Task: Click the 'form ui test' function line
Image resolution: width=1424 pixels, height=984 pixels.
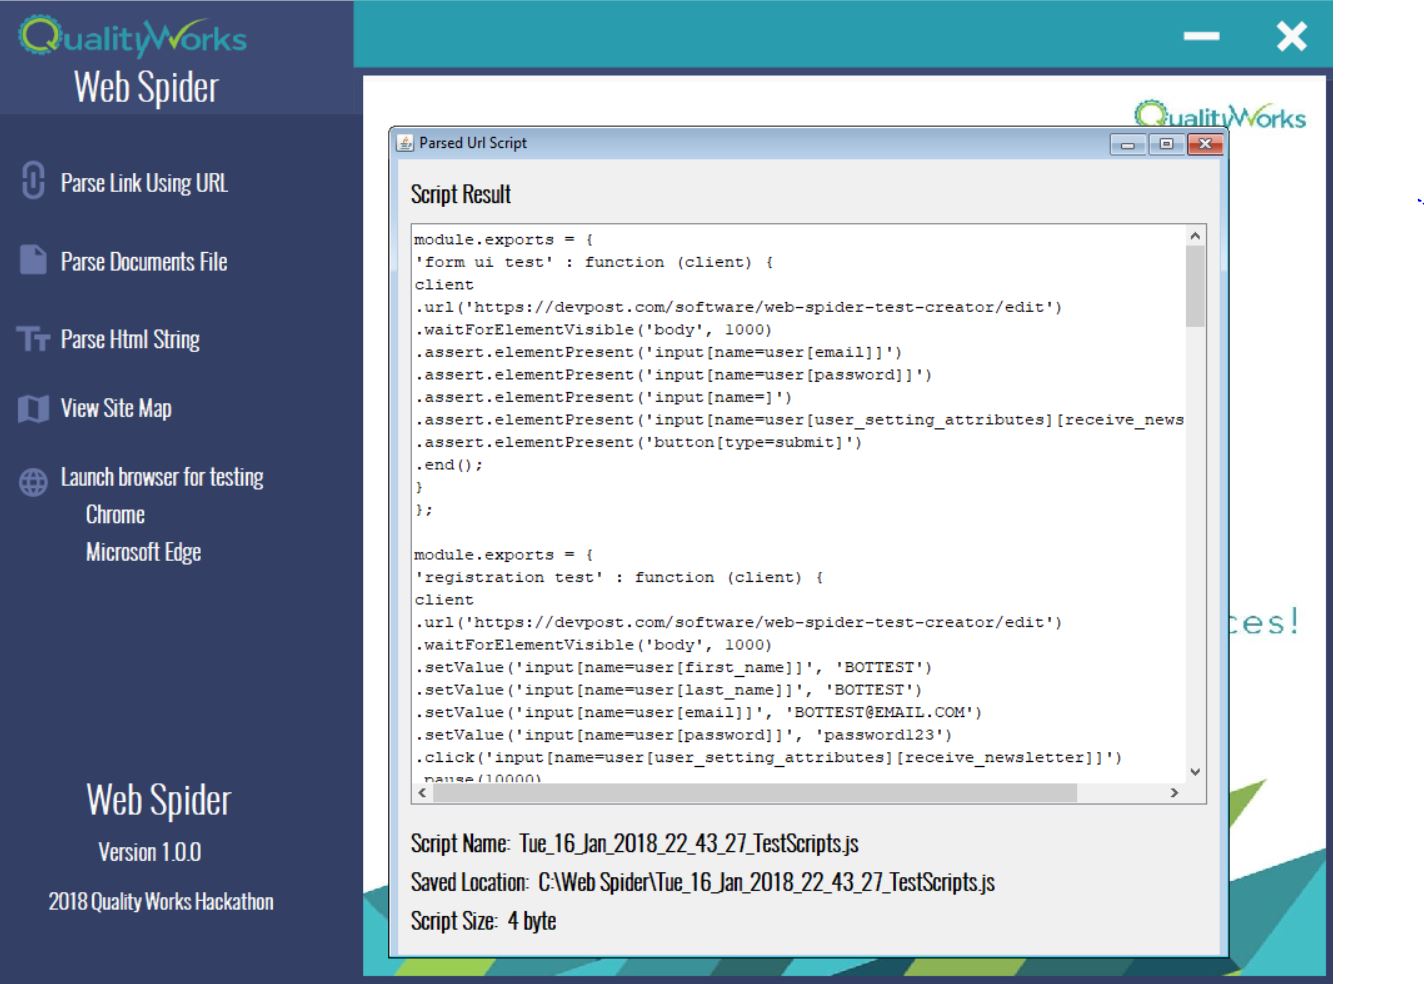Action: [x=594, y=262]
